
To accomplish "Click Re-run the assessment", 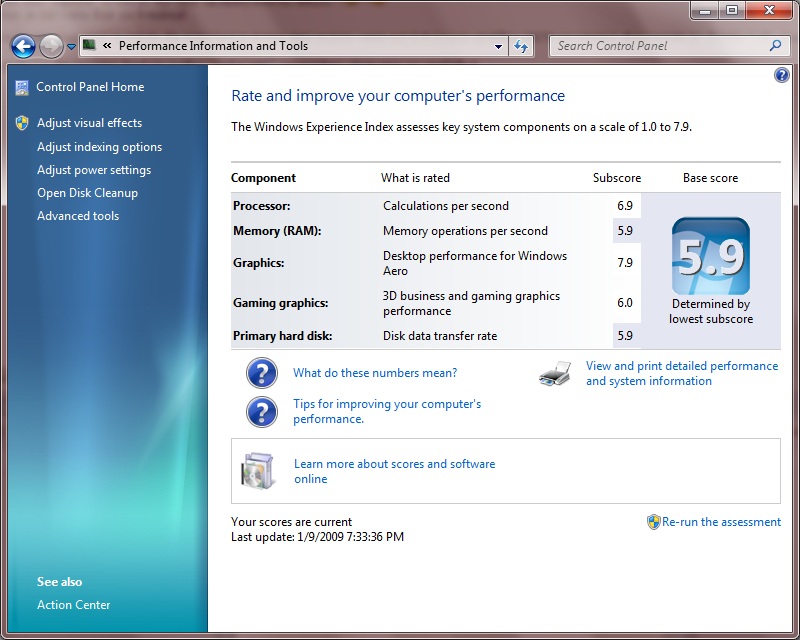I will [720, 522].
